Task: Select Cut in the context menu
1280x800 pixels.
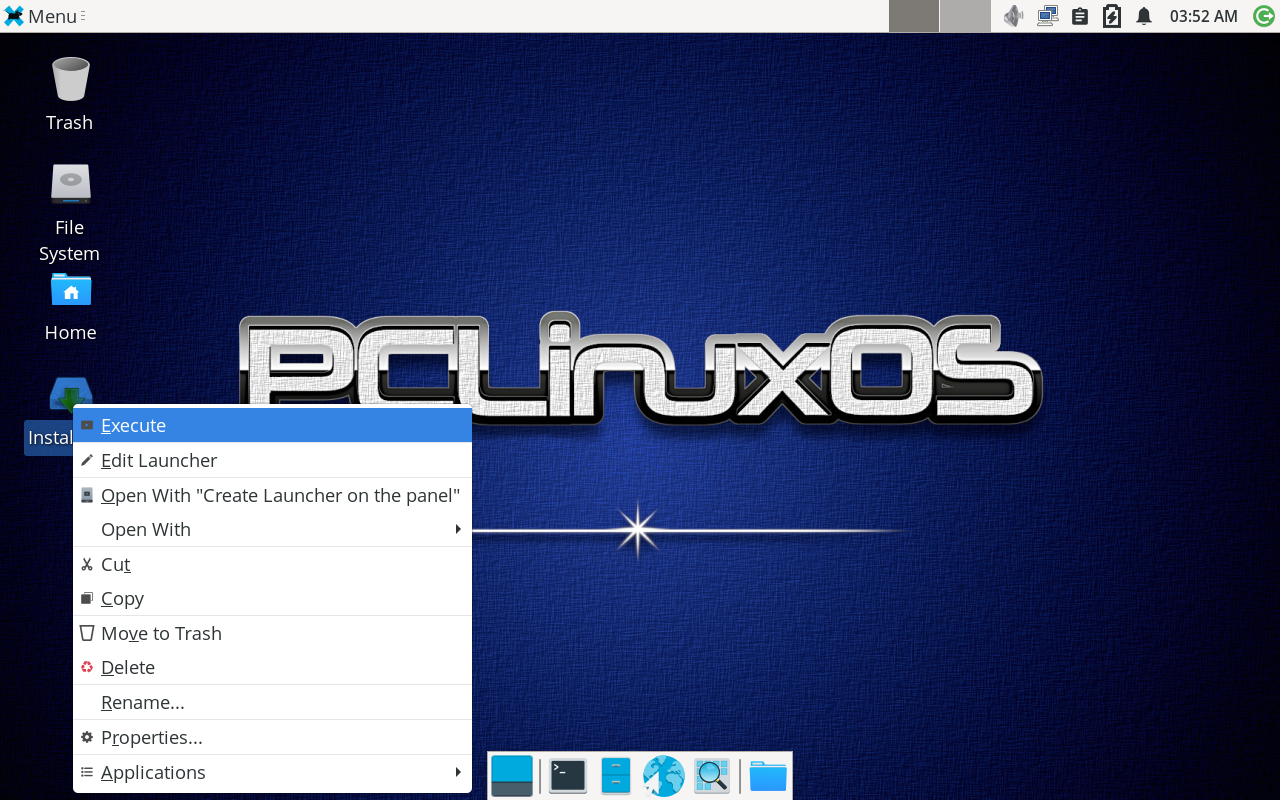Action: [272, 564]
